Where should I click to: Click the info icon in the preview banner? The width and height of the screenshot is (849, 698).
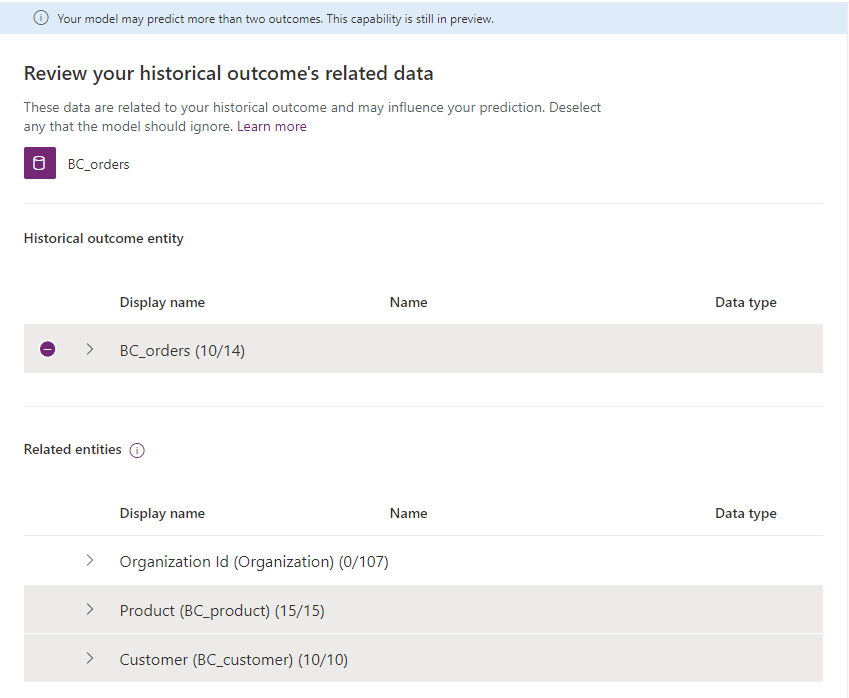coord(41,19)
